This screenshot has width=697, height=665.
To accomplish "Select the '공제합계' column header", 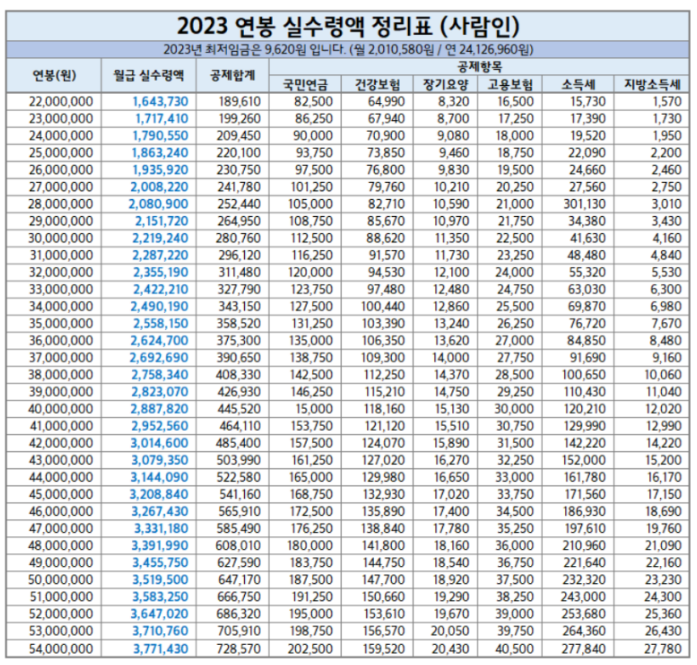I will pyautogui.click(x=232, y=76).
